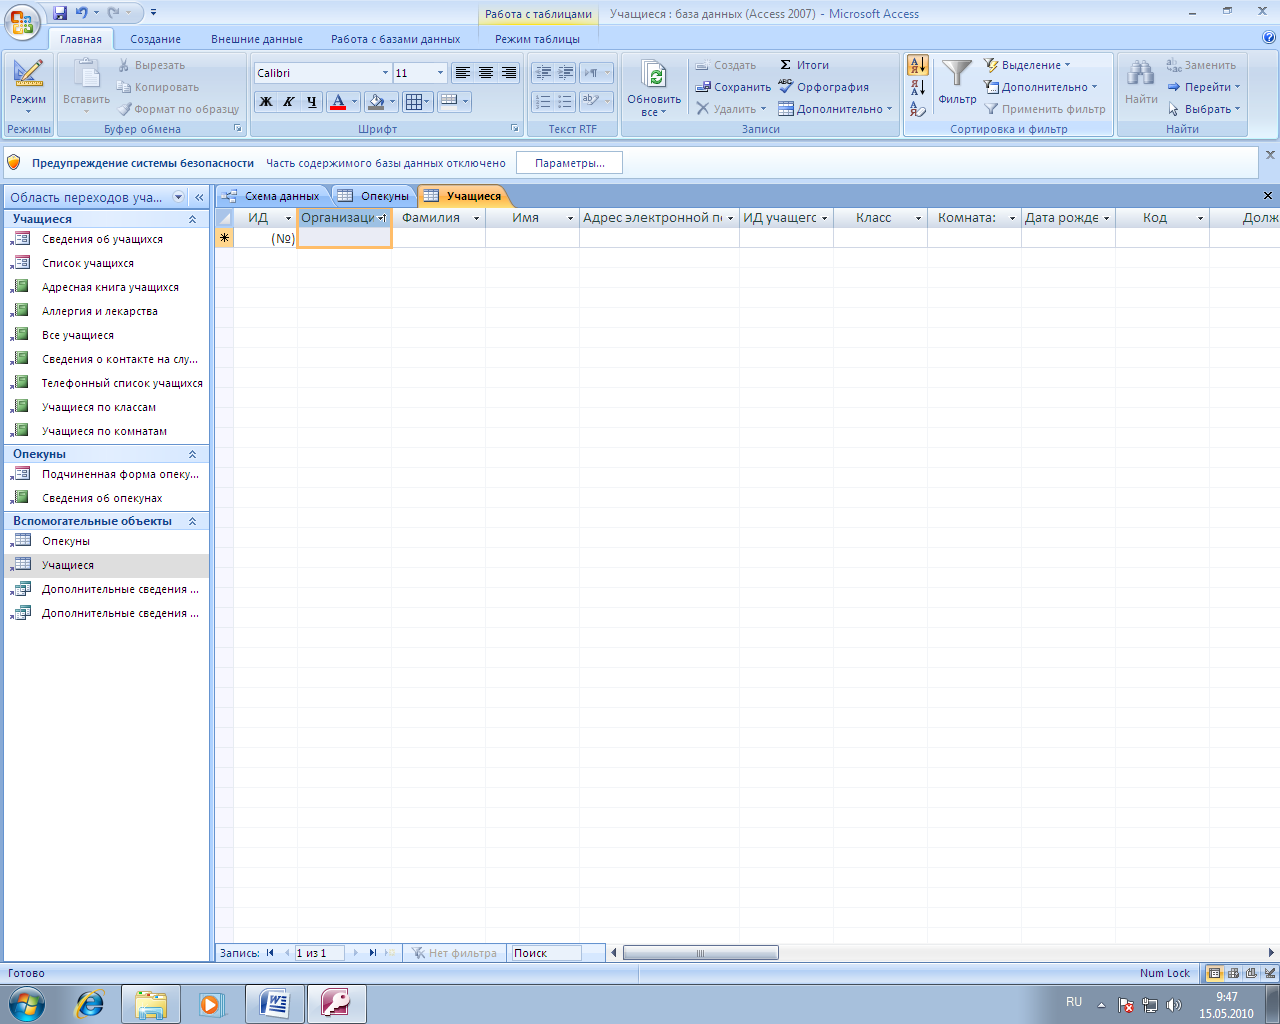Open Адресная книга учащихся report

click(107, 287)
